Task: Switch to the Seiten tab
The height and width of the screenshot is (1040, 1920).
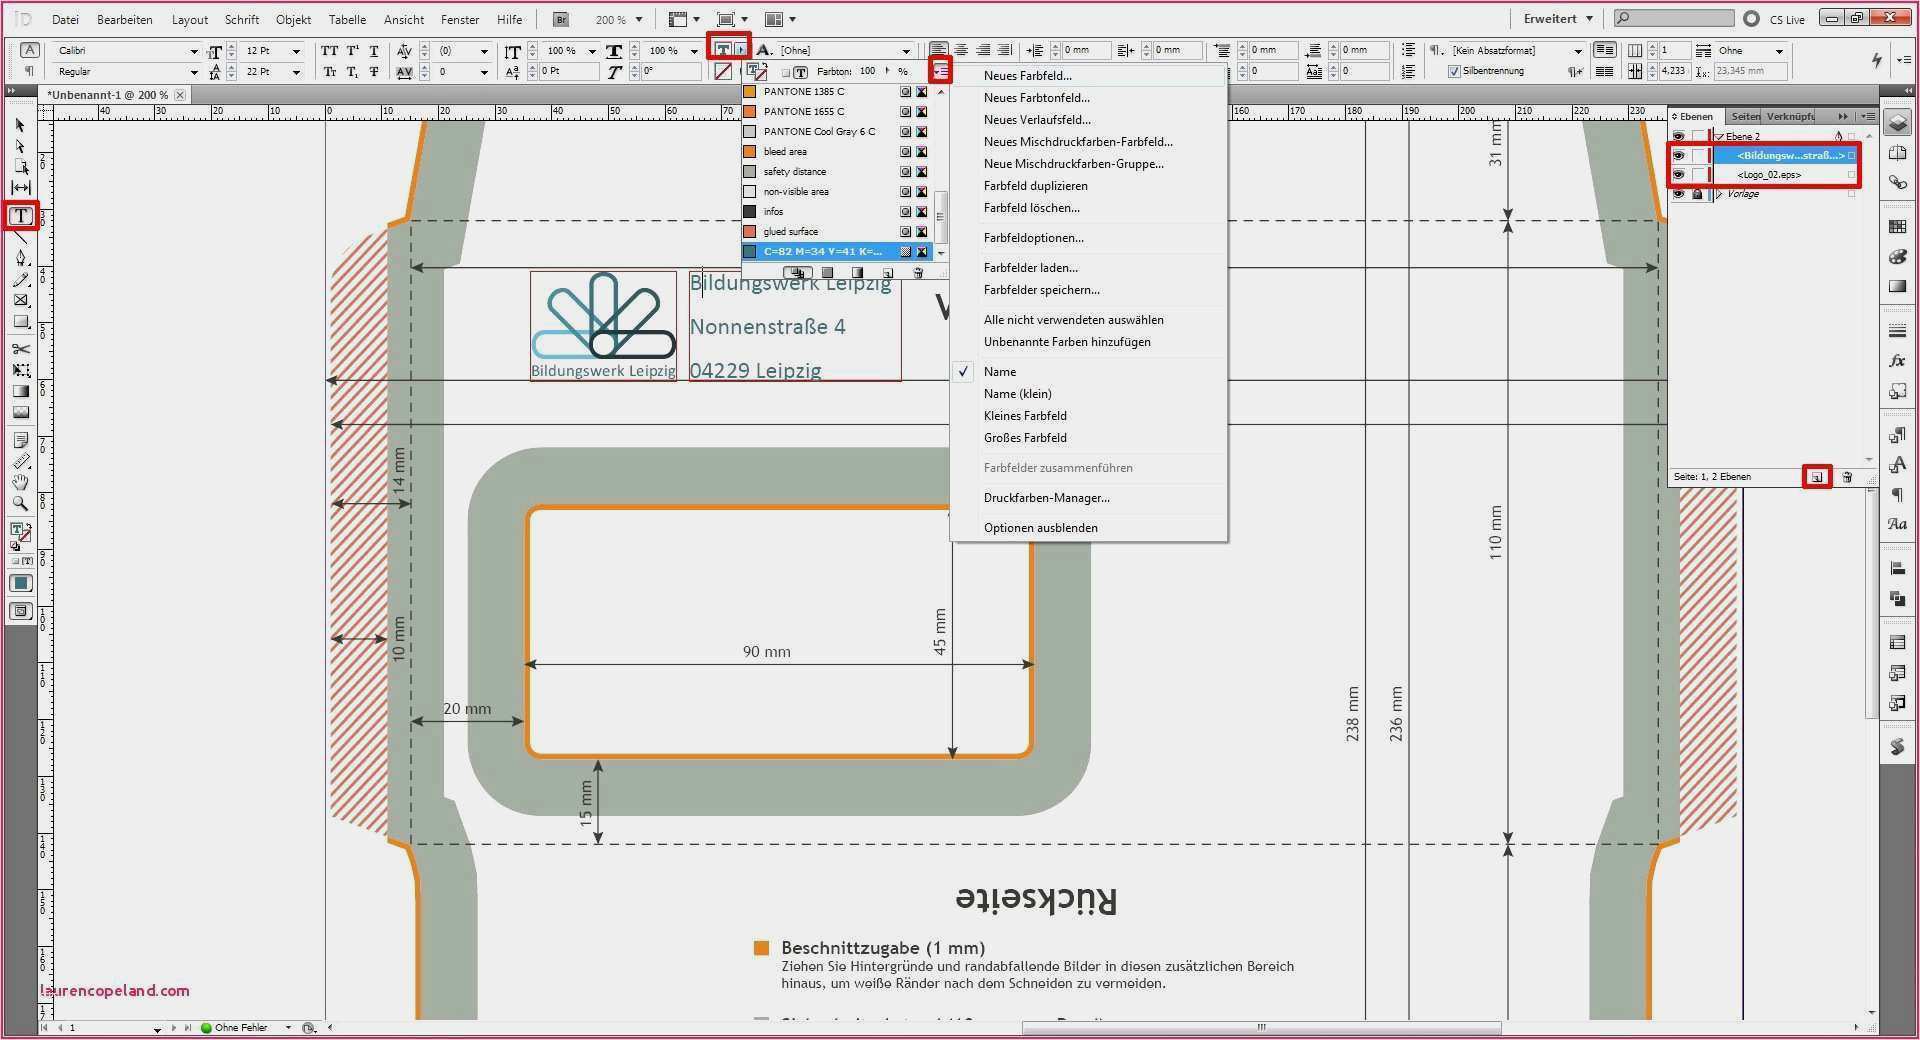Action: click(1745, 116)
